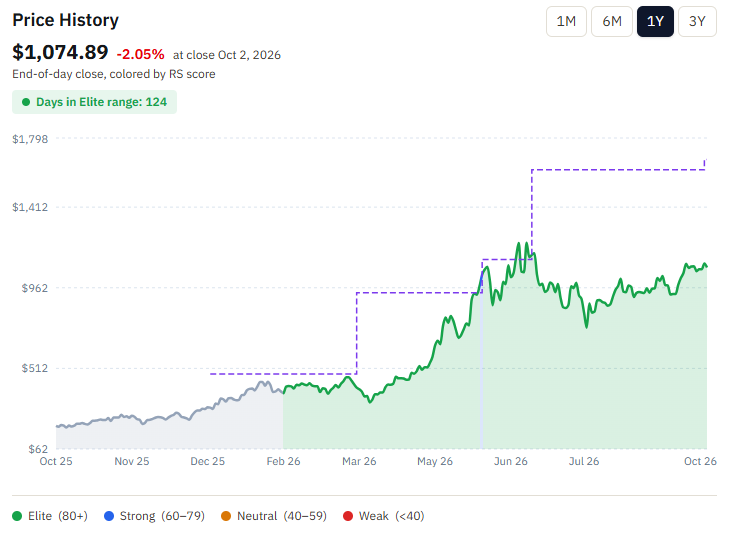This screenshot has height=533, width=730.
Task: Click the Strong (60–79) legend label
Action: tap(162, 516)
